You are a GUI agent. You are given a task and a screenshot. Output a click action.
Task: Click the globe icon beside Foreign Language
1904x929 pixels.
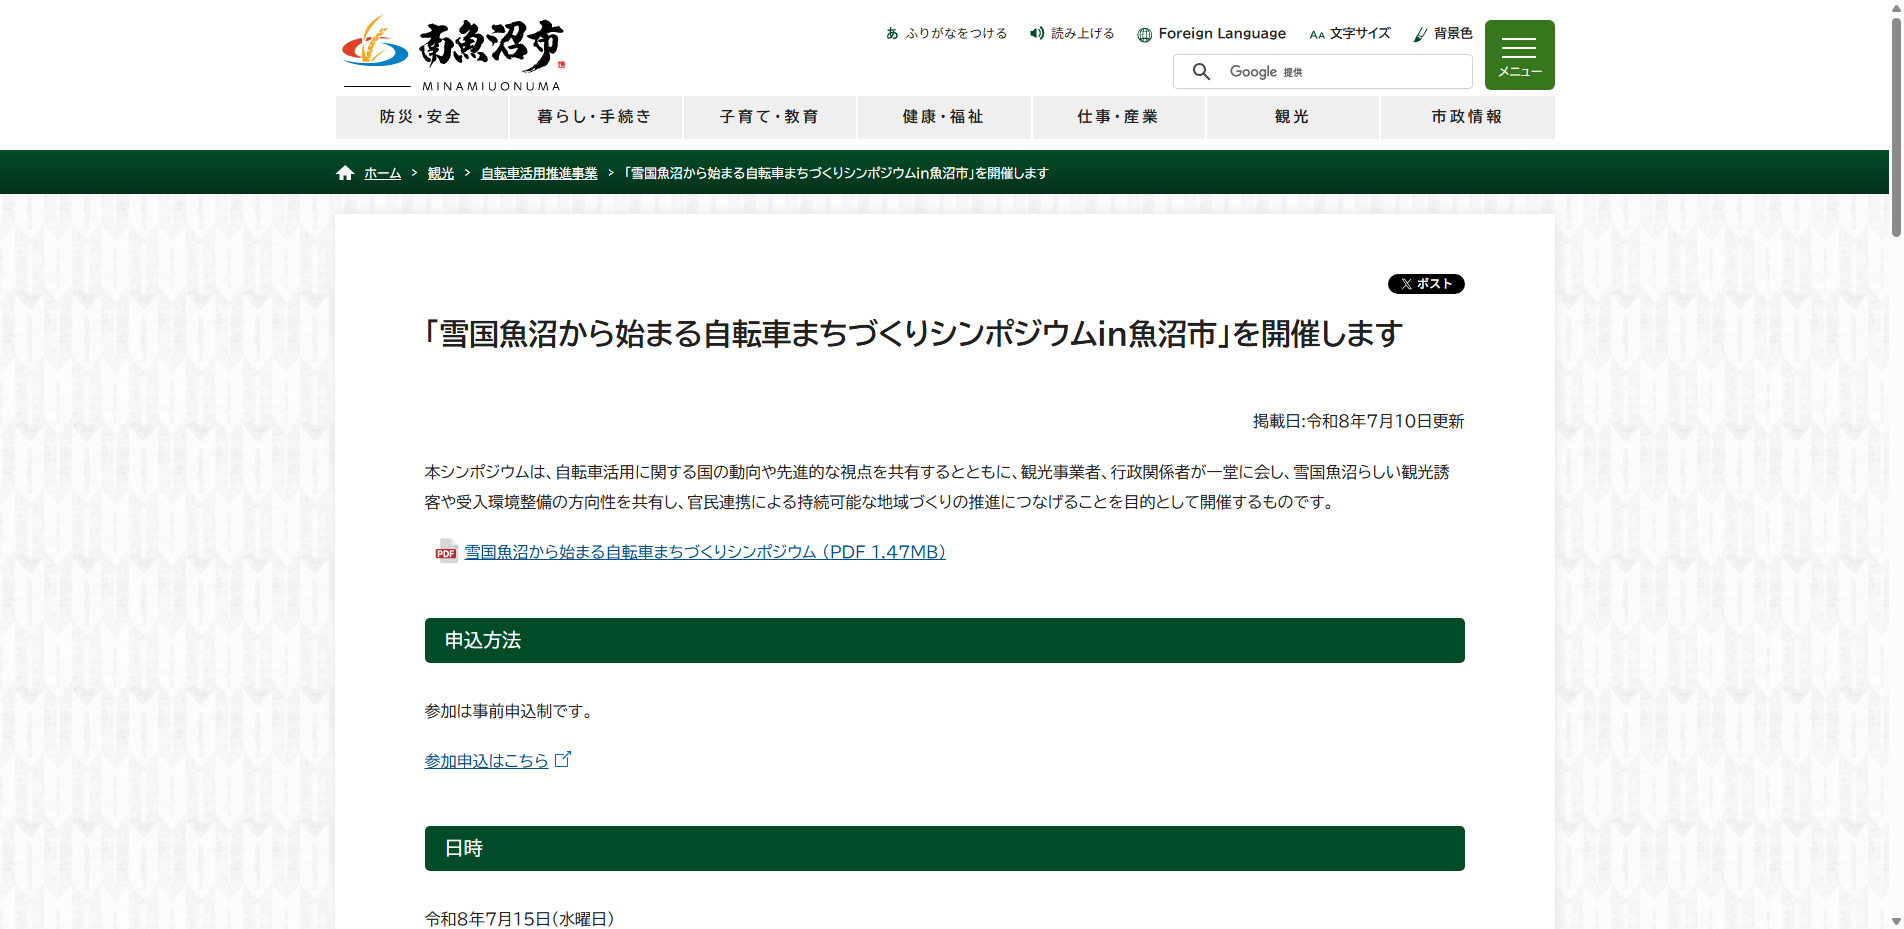[1144, 34]
